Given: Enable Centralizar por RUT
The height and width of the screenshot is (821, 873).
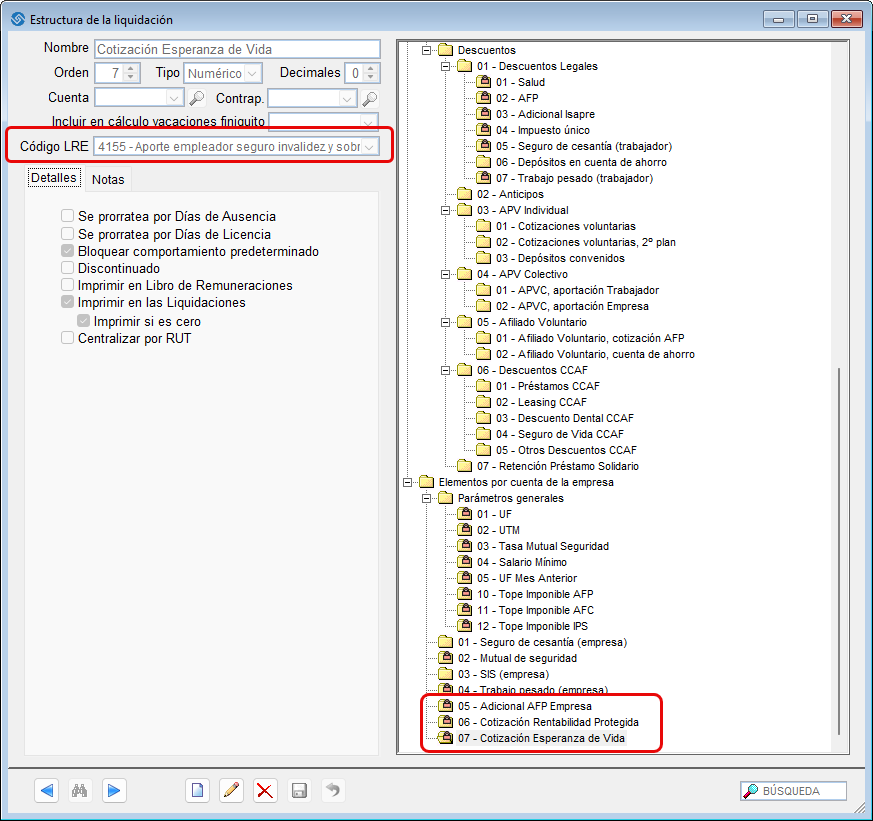Looking at the screenshot, I should 67,338.
